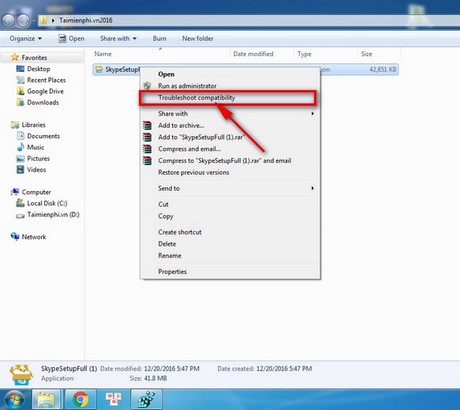Choose Copy in context menu
The width and height of the screenshot is (460, 410).
pos(166,216)
